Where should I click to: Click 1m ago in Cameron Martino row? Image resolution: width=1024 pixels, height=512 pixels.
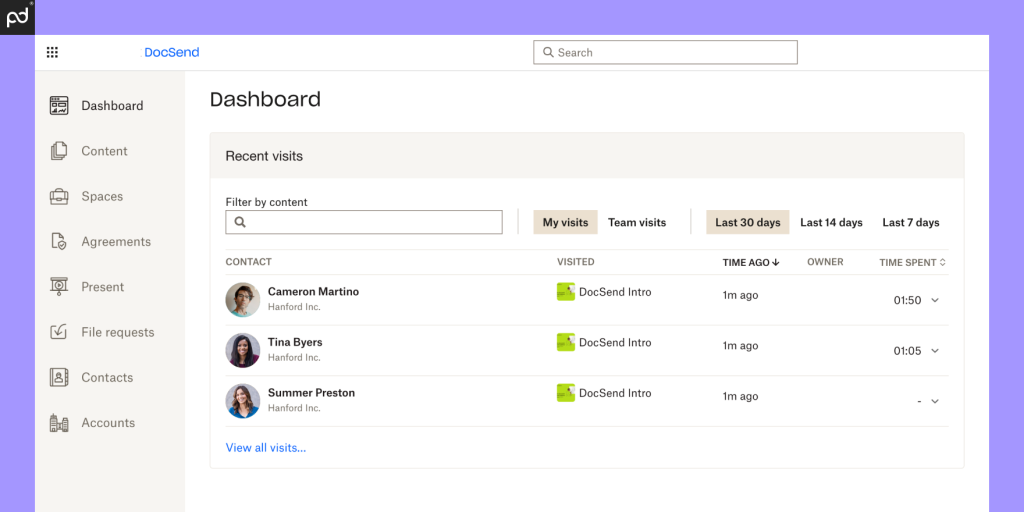(741, 295)
